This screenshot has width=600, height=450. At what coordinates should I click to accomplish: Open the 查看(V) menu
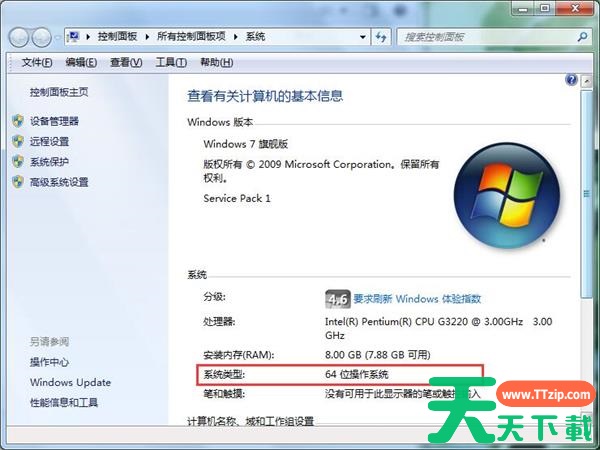pyautogui.click(x=126, y=62)
